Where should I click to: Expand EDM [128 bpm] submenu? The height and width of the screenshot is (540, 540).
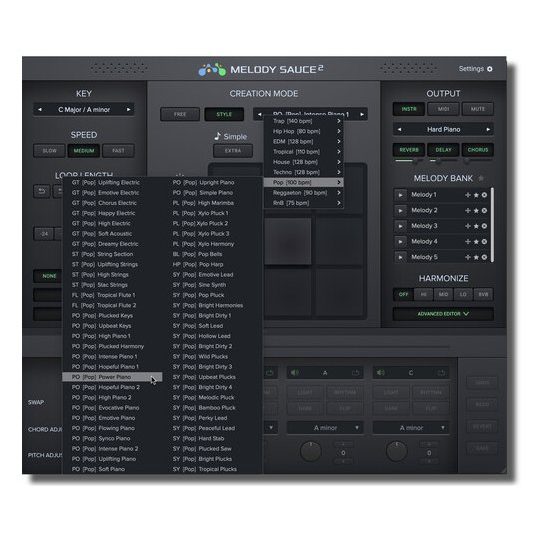click(x=303, y=142)
